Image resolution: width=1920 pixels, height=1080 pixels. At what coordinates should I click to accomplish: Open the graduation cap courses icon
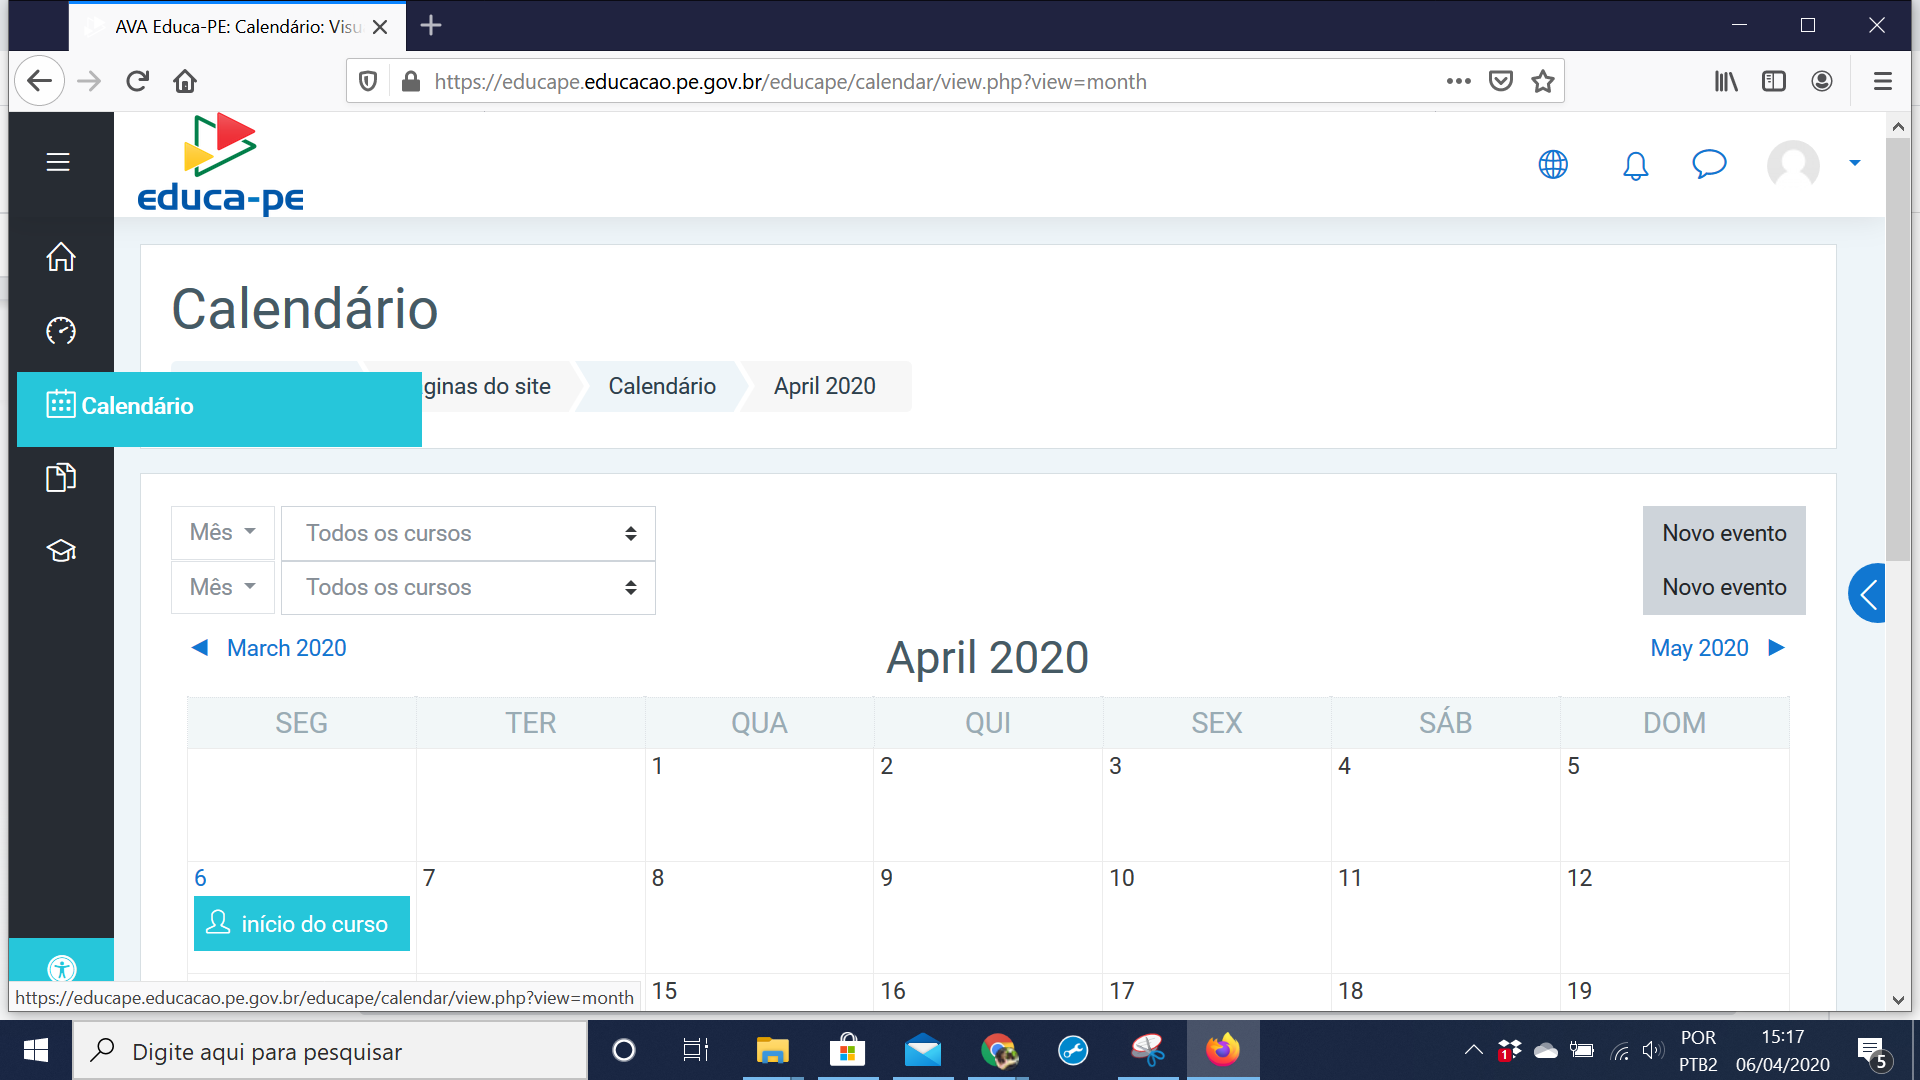(x=61, y=551)
